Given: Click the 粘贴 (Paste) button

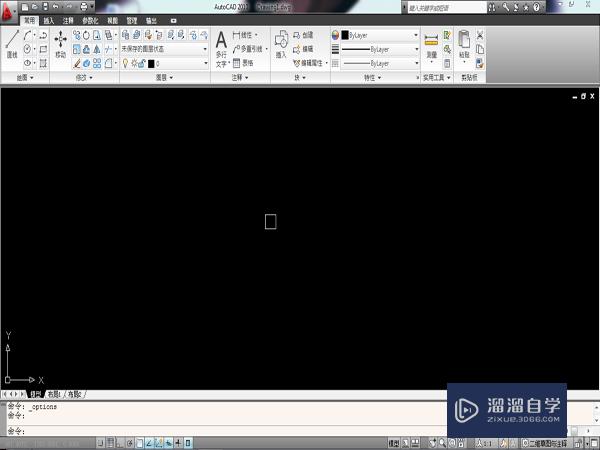Looking at the screenshot, I should coord(464,46).
